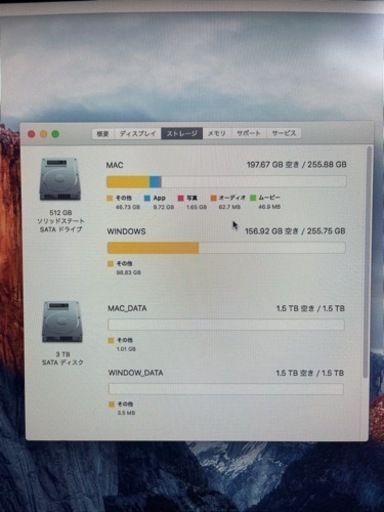The image size is (384, 512).
Task: Click the red 写真 legend swatch
Action: coord(181,198)
